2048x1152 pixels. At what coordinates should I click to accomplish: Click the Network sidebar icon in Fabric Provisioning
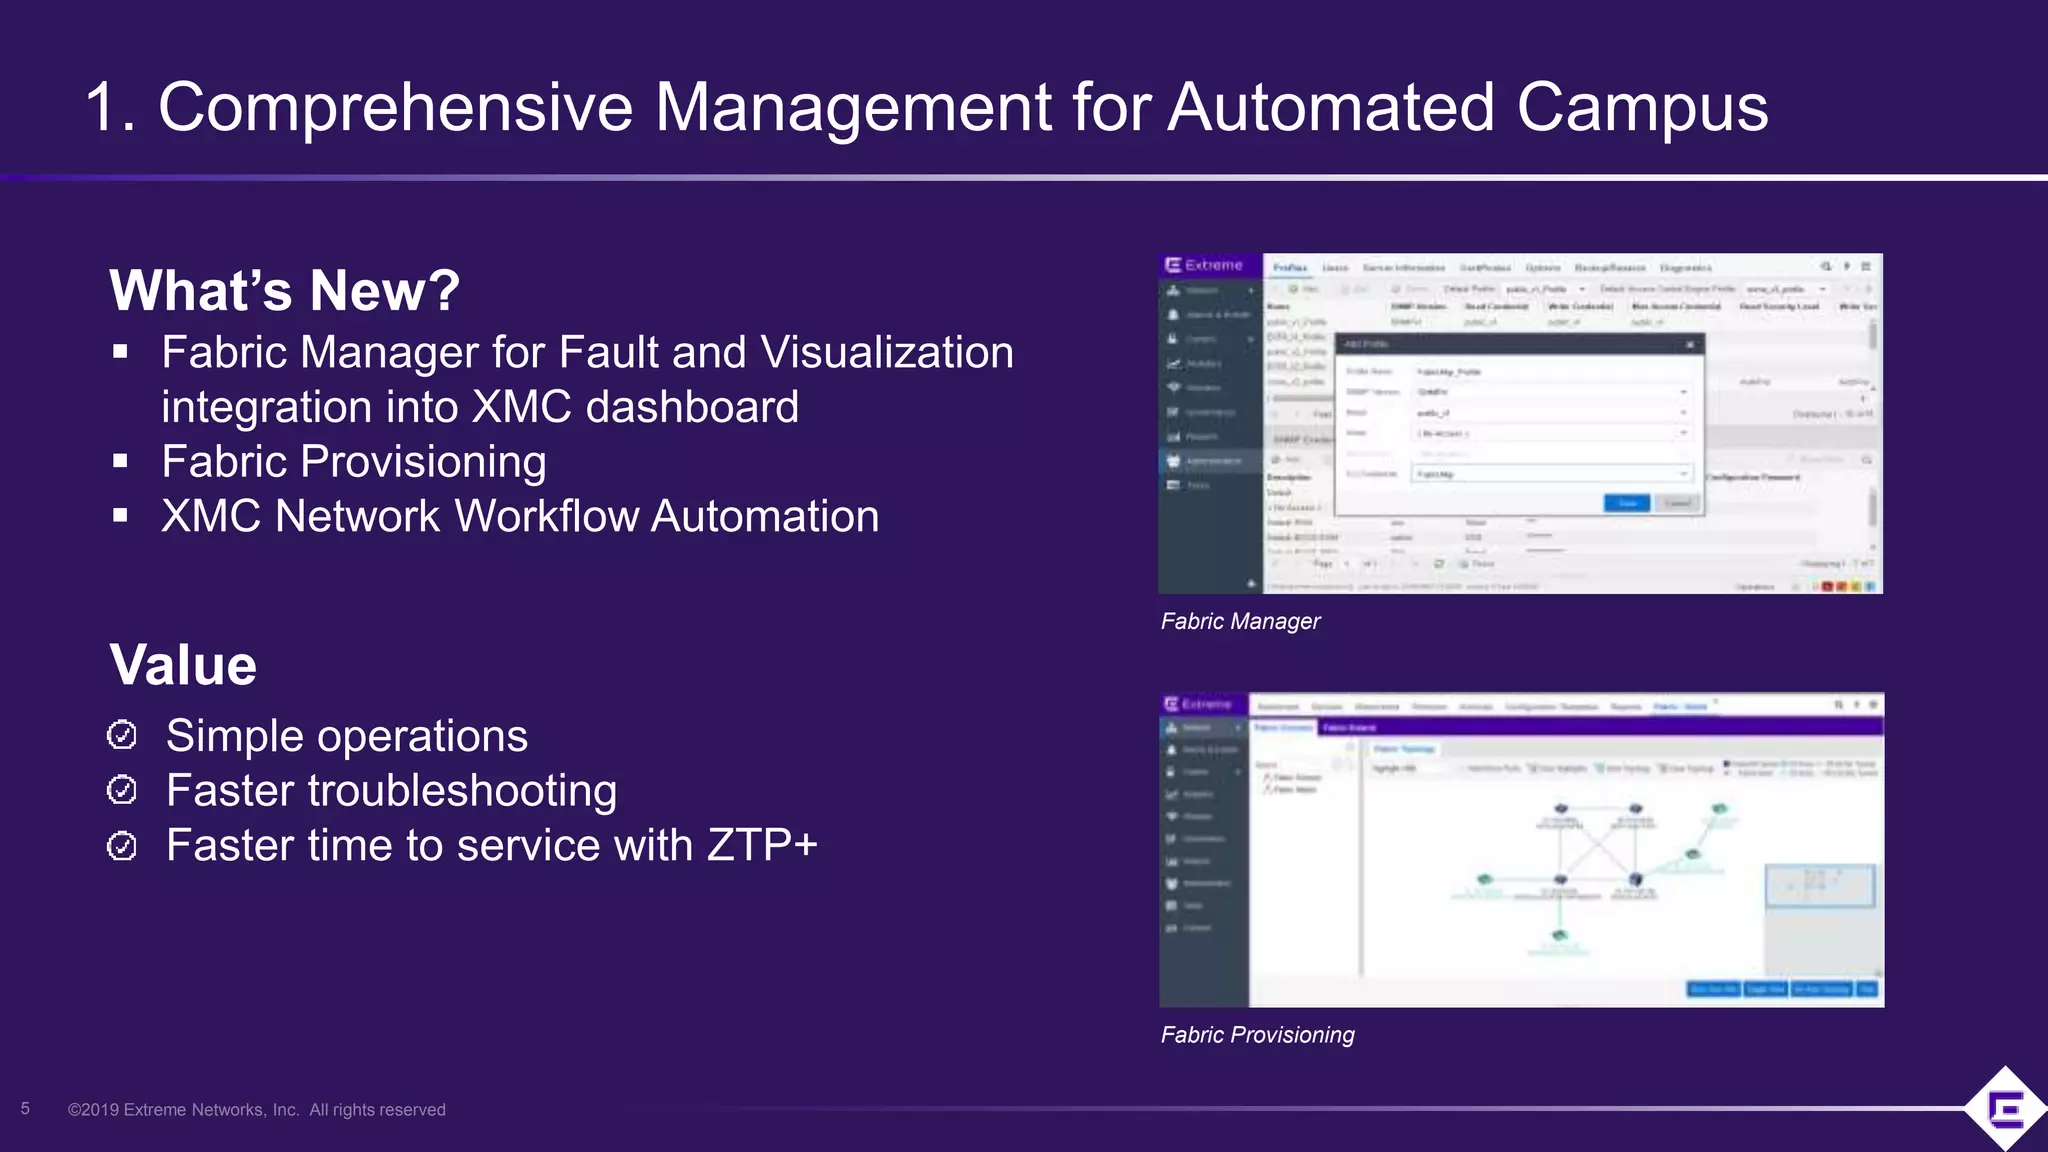[1173, 728]
